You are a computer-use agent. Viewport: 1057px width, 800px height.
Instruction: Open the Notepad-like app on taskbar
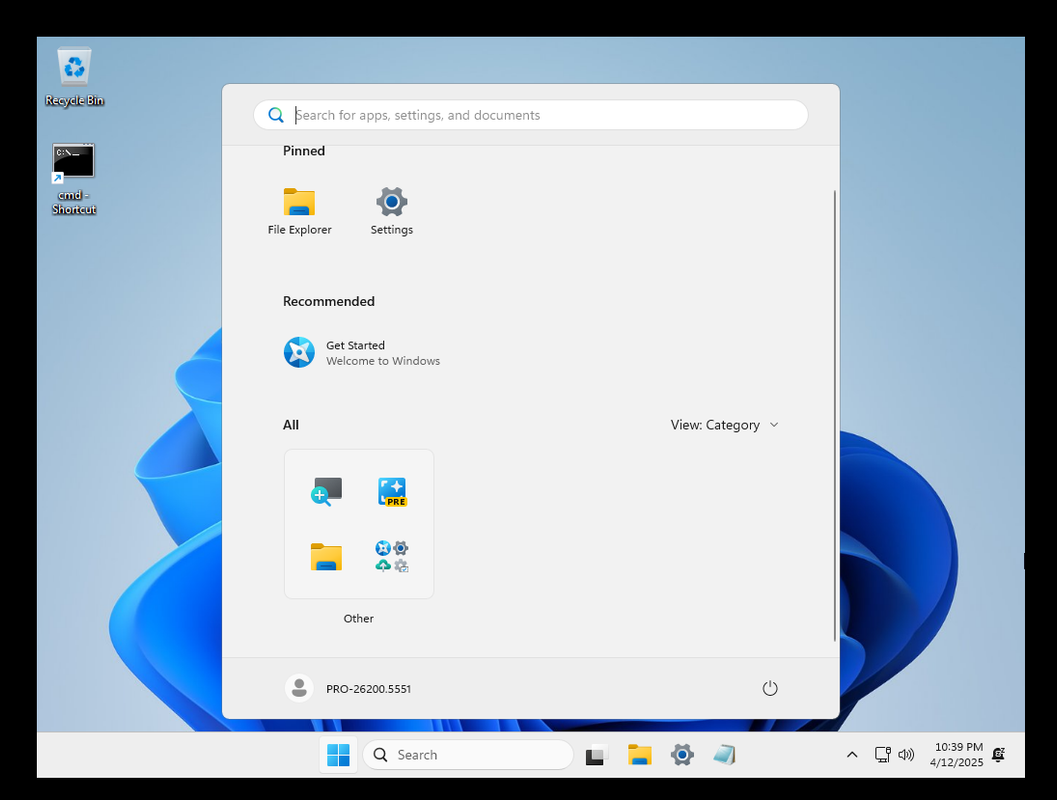pyautogui.click(x=725, y=755)
